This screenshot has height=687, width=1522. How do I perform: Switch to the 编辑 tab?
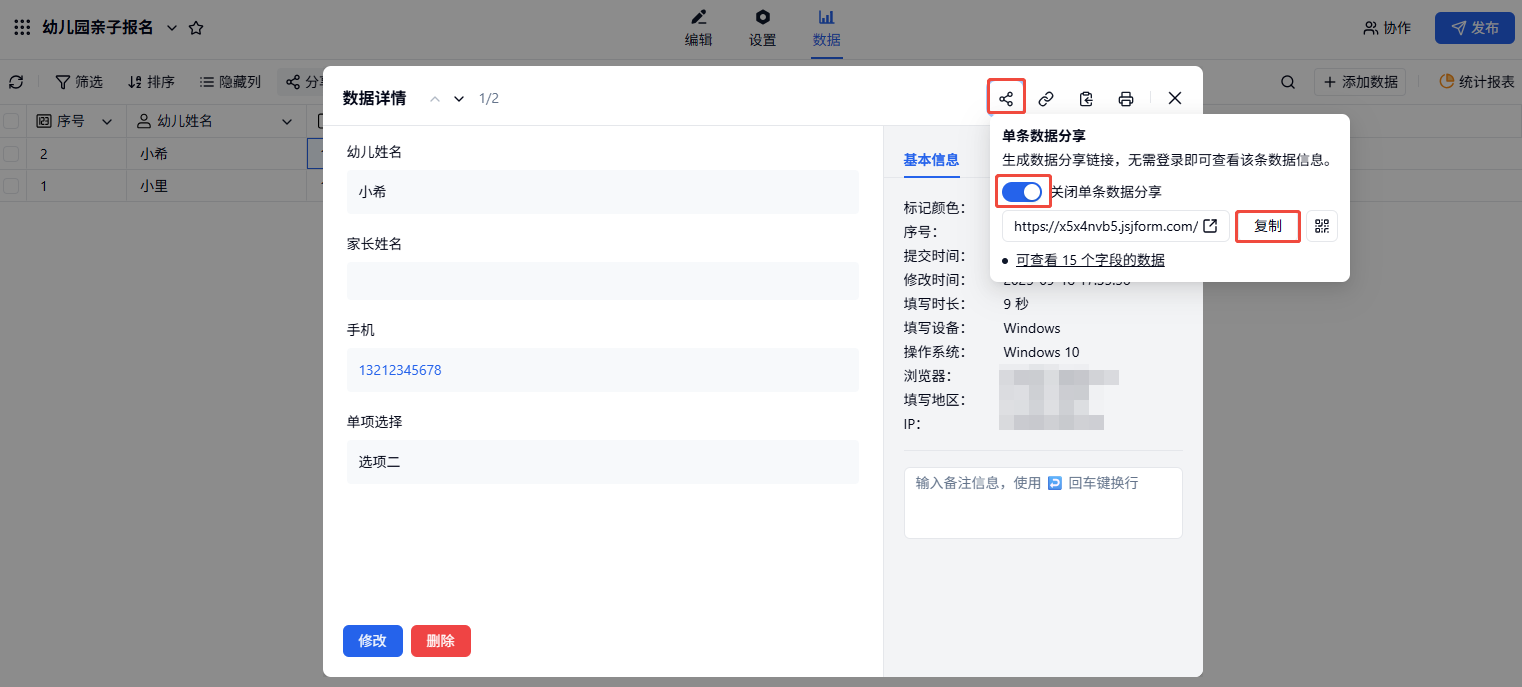coord(698,29)
